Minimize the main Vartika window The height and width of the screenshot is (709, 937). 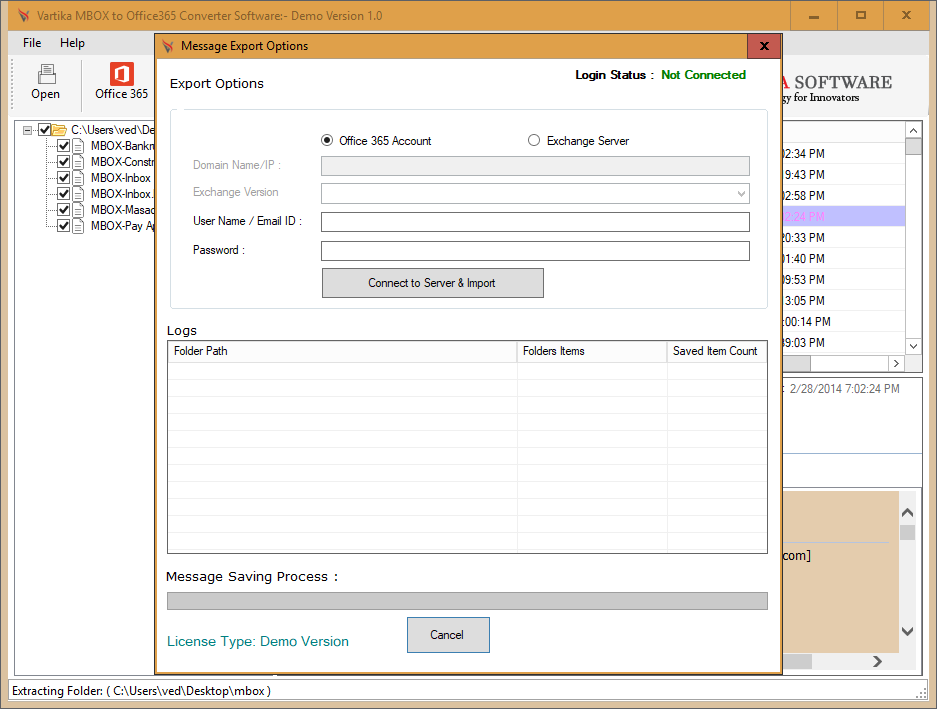[814, 16]
